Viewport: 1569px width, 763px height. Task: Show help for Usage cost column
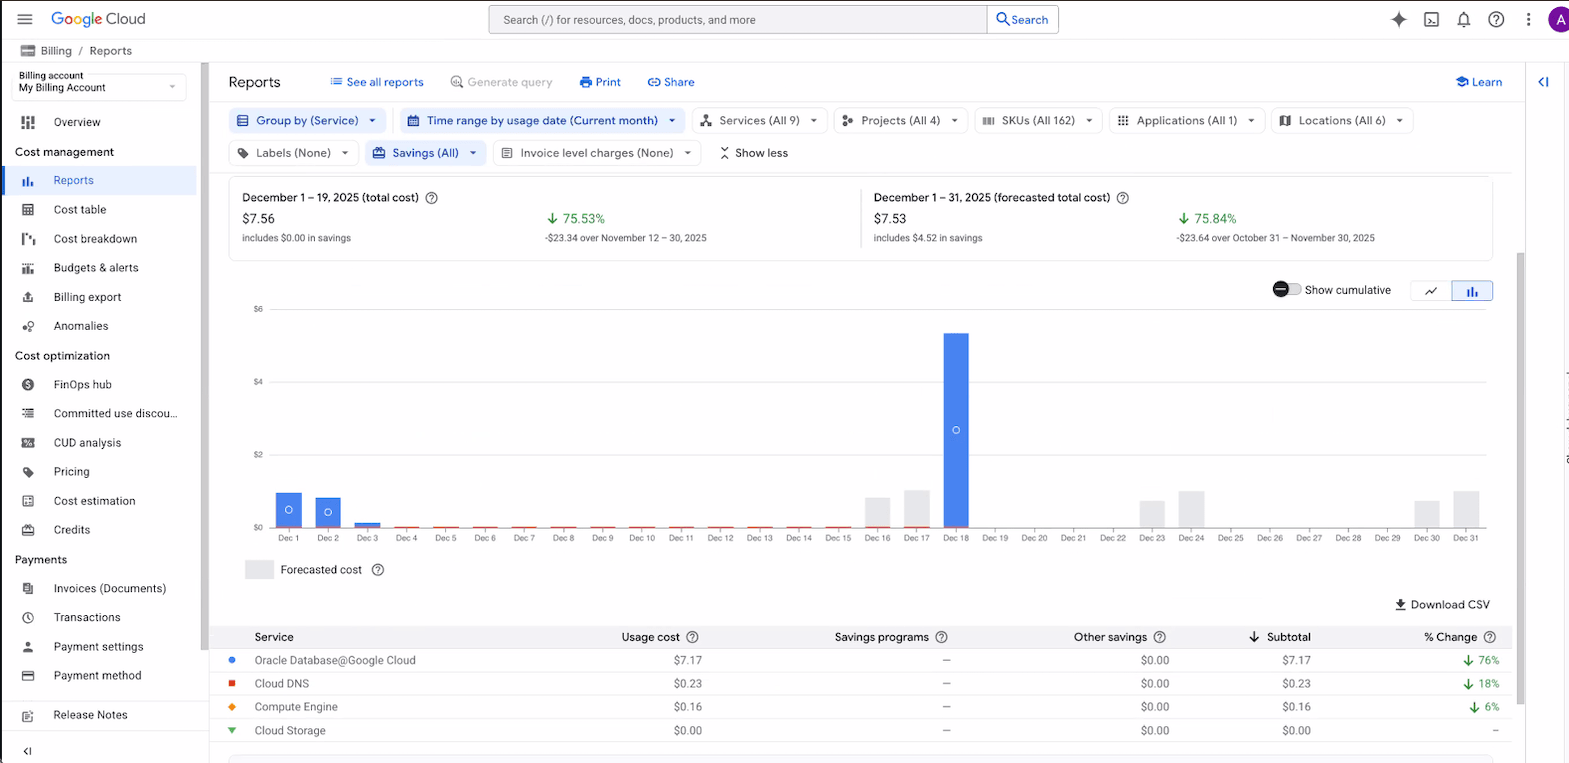click(x=692, y=637)
